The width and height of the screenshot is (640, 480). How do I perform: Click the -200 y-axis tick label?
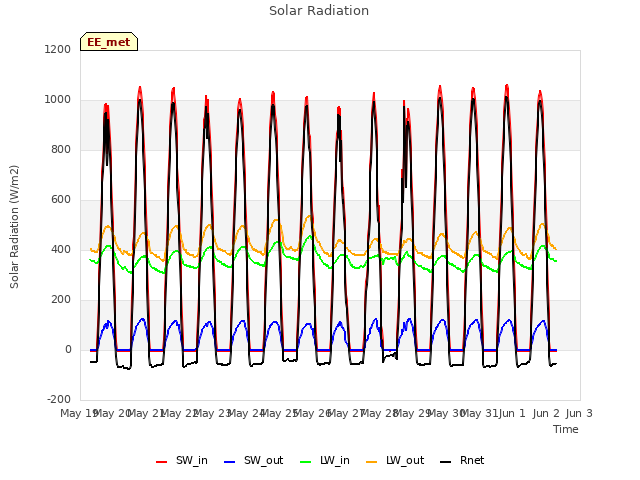(59, 399)
